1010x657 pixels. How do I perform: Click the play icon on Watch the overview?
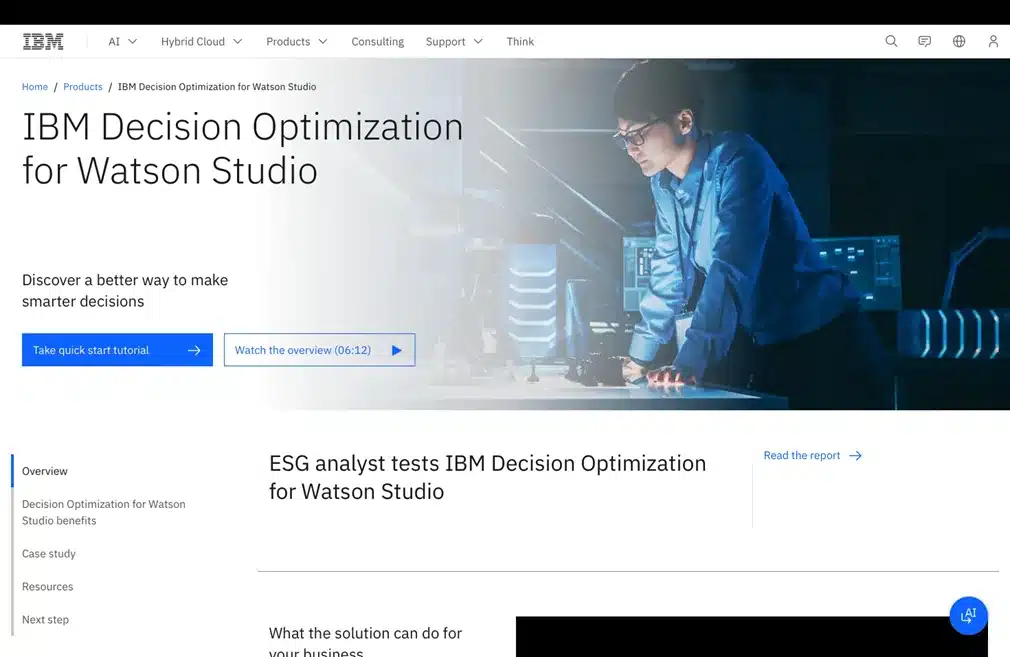point(397,351)
